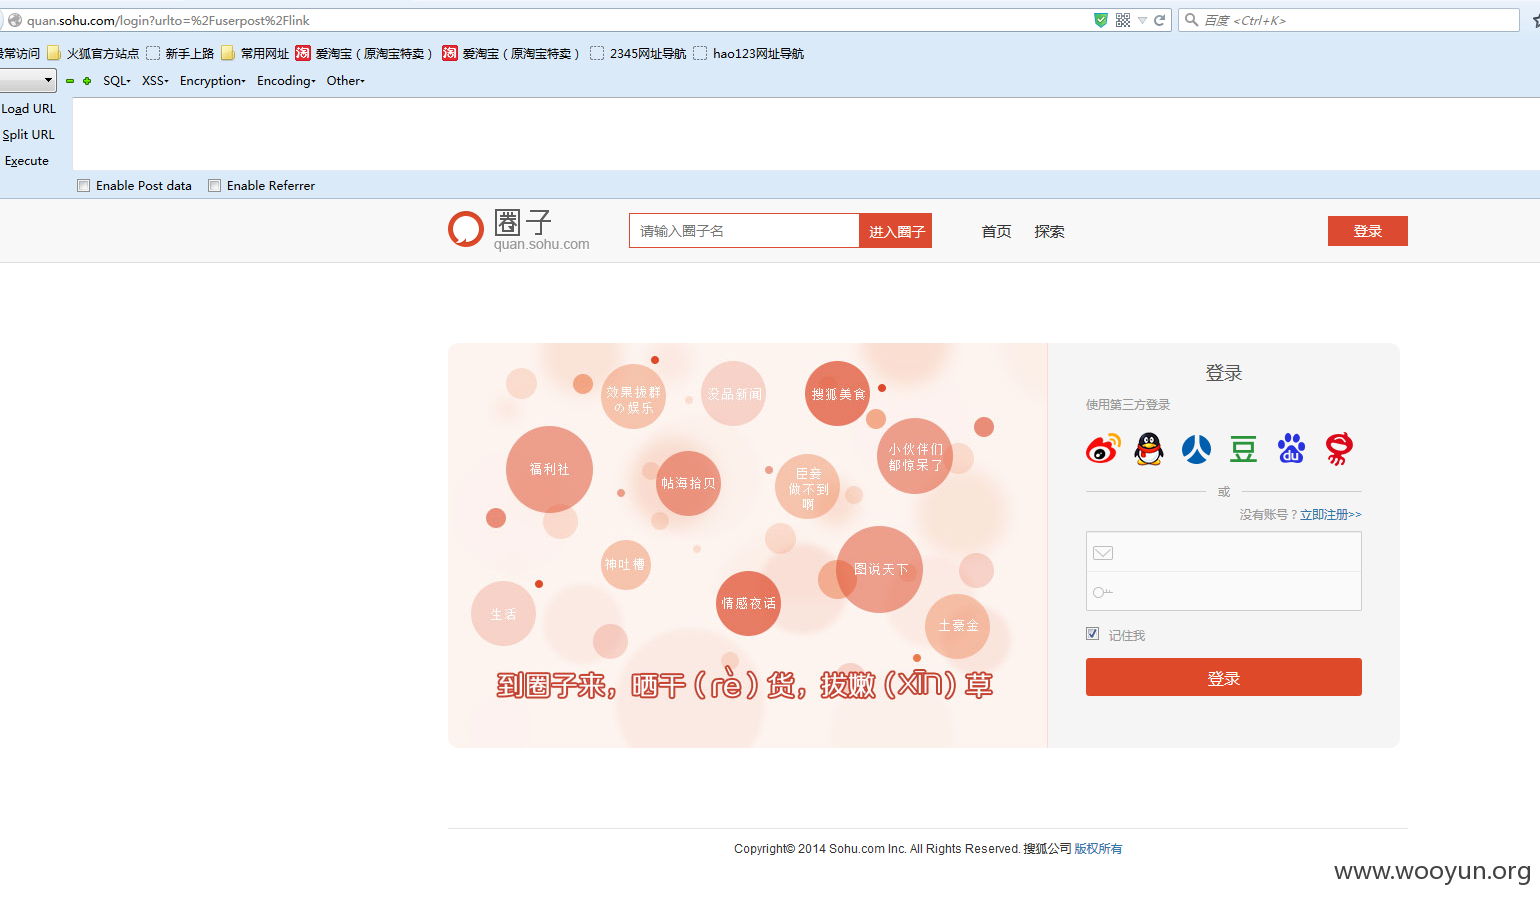The image size is (1540, 900).
Task: Click the globe site identity icon
Action: 15,20
